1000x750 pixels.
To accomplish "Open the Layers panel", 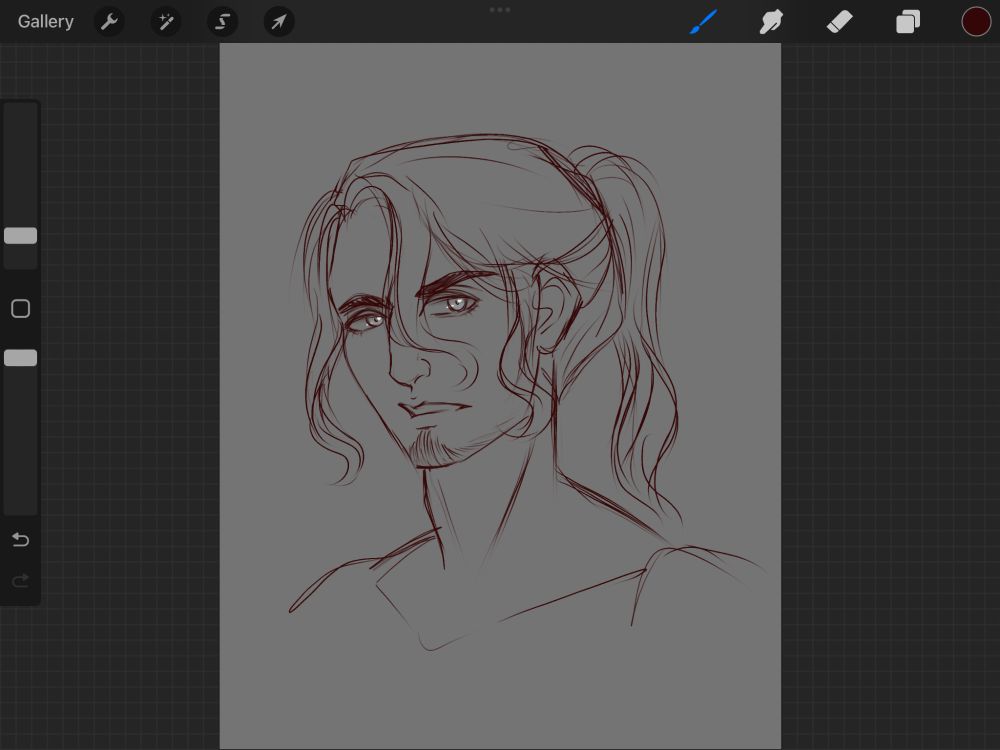I will coord(908,22).
